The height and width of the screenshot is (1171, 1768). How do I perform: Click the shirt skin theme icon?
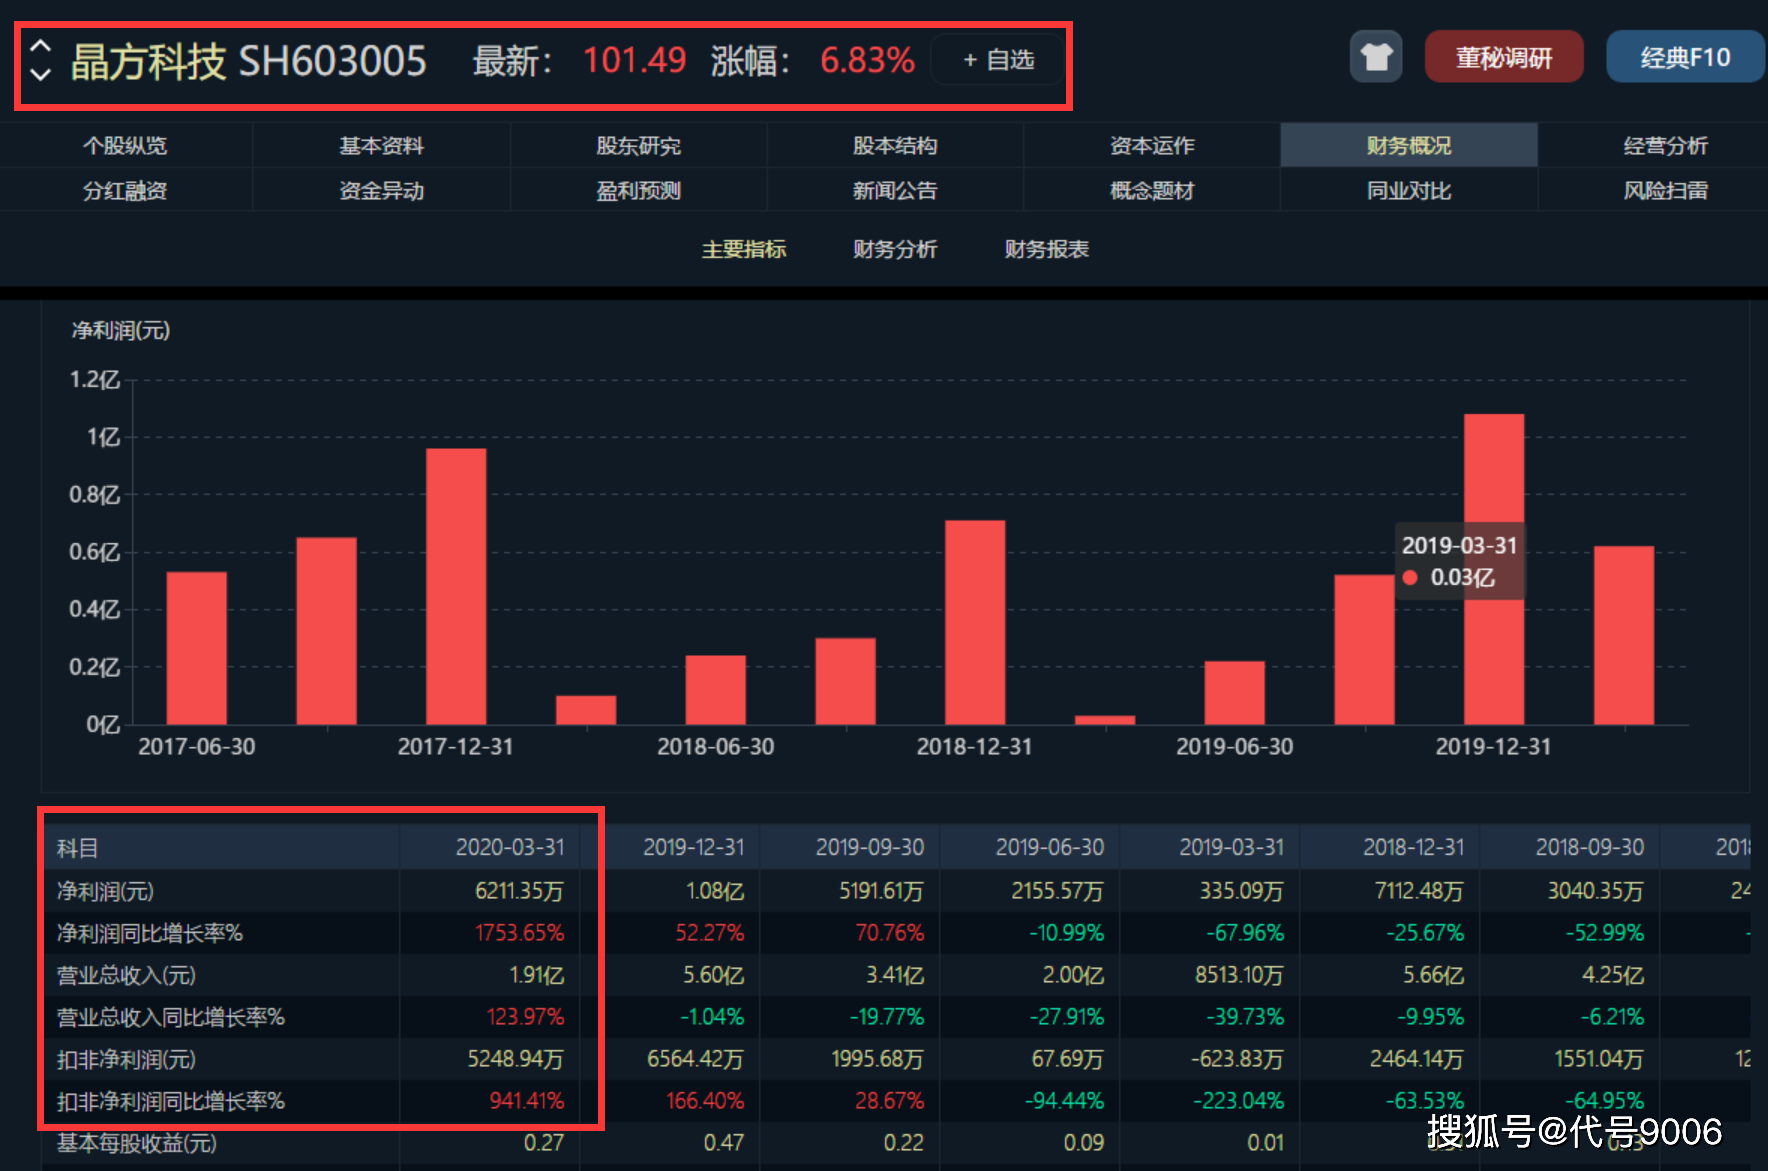click(x=1375, y=57)
